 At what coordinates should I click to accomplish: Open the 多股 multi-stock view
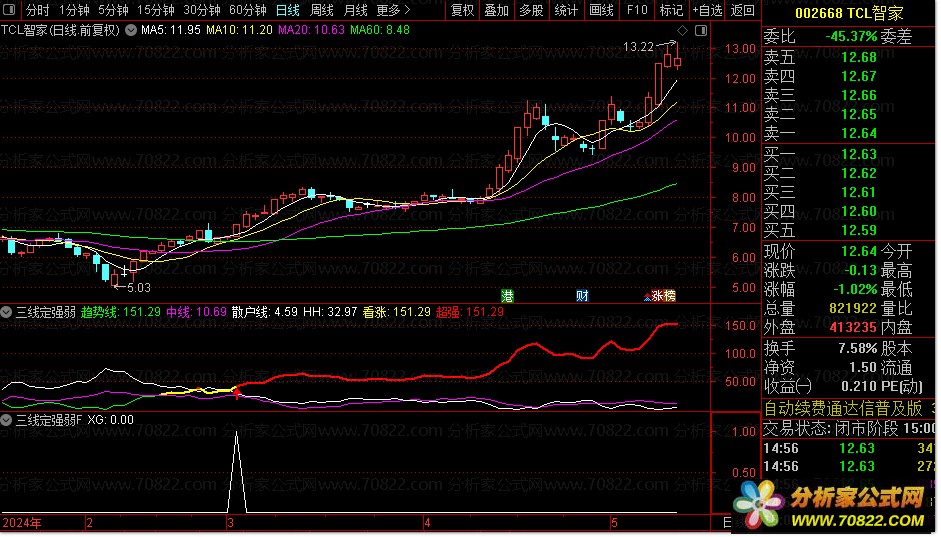(x=531, y=10)
